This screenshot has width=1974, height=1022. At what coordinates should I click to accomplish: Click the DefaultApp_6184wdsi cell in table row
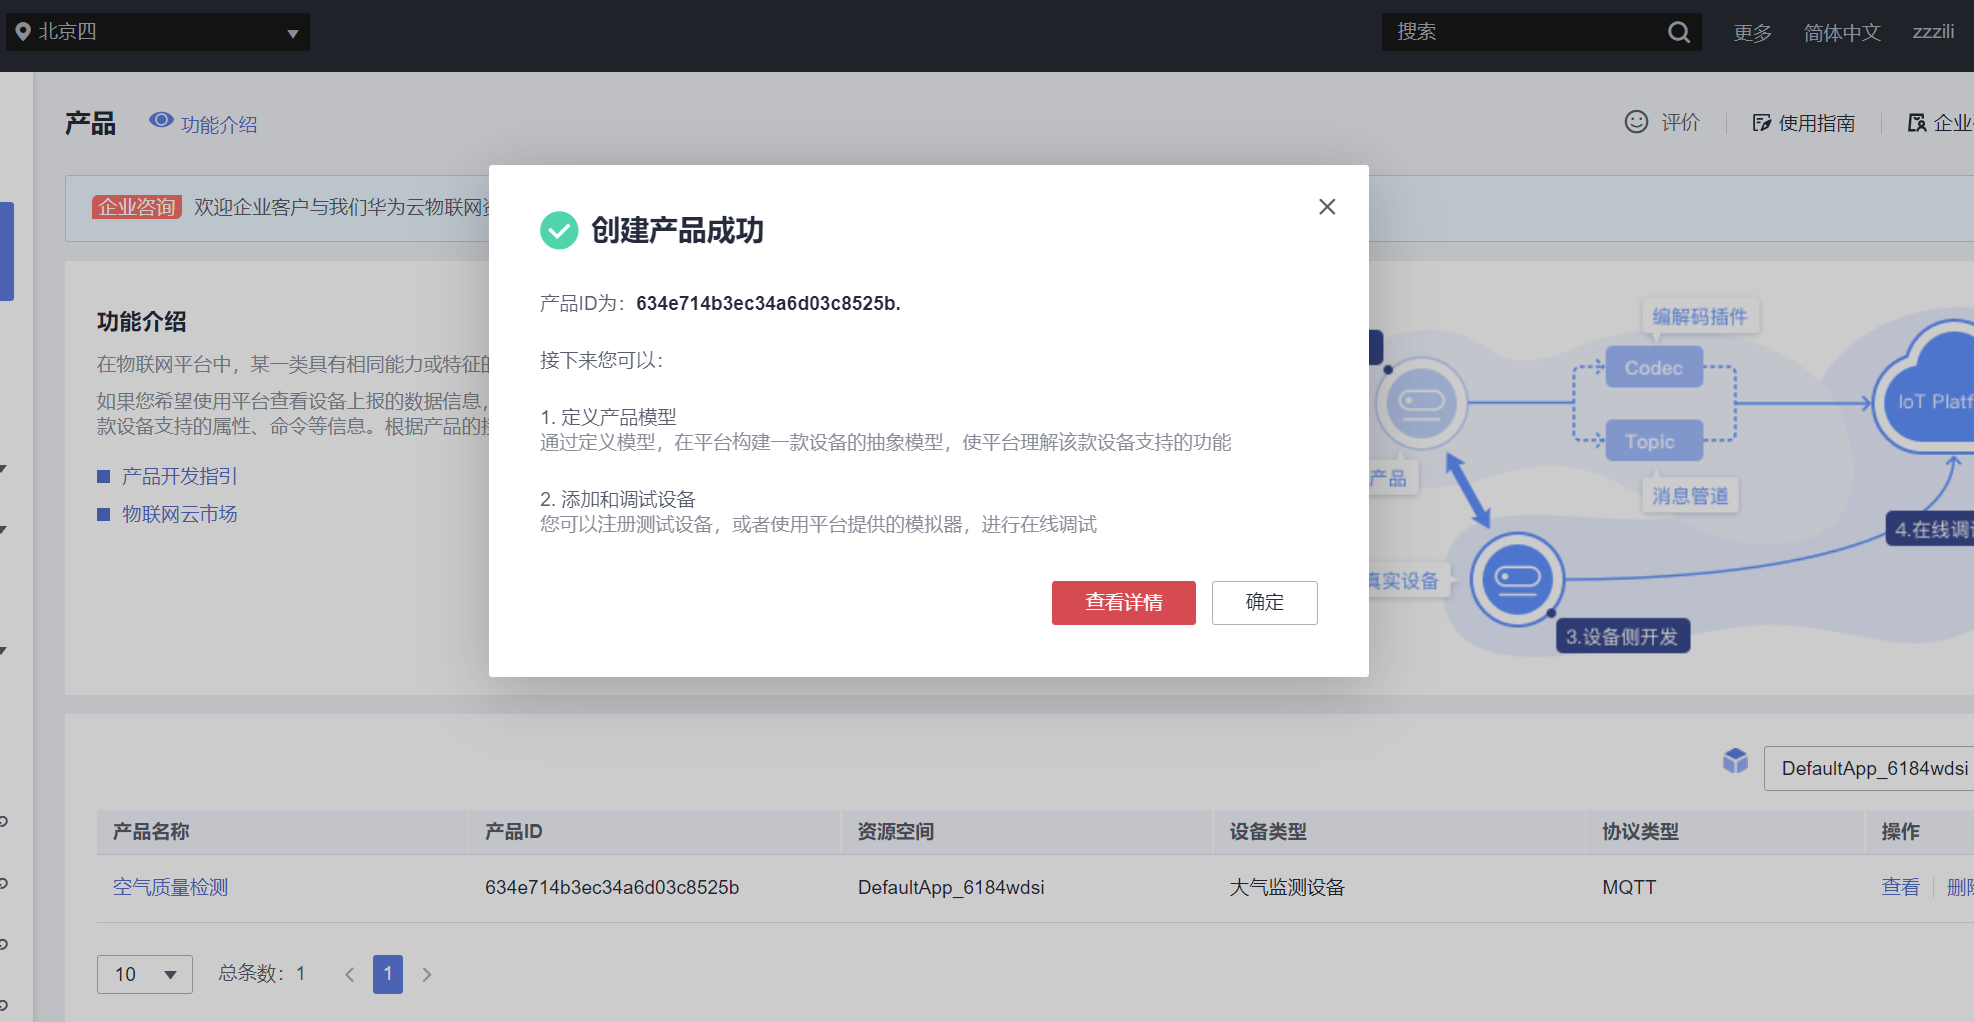pyautogui.click(x=951, y=887)
